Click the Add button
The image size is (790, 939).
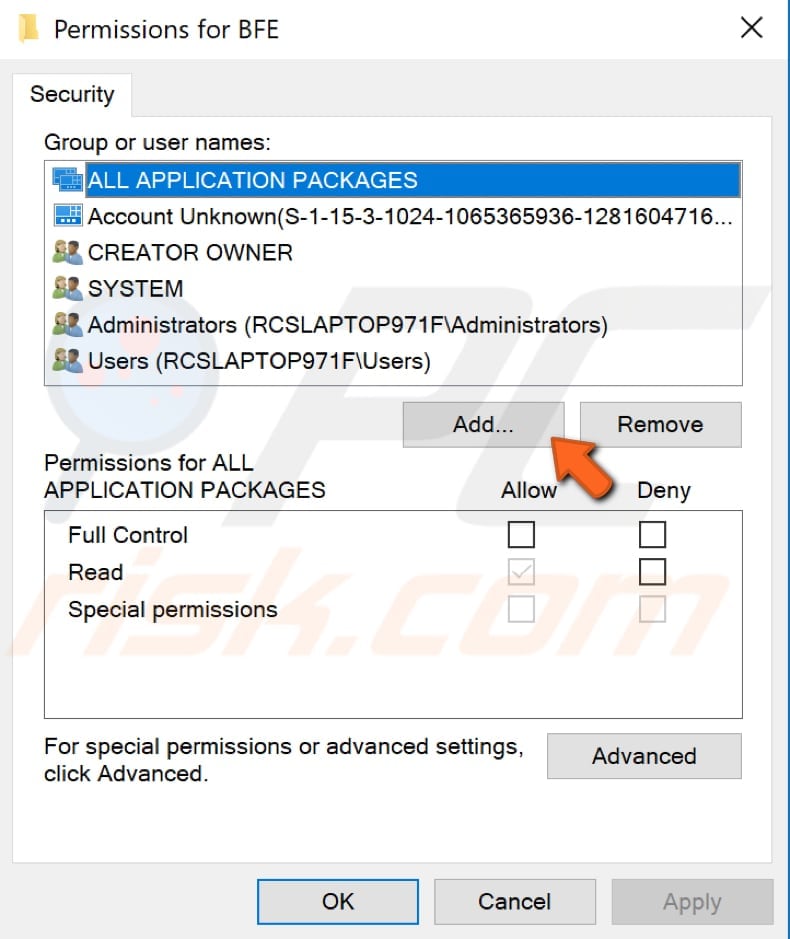point(483,424)
